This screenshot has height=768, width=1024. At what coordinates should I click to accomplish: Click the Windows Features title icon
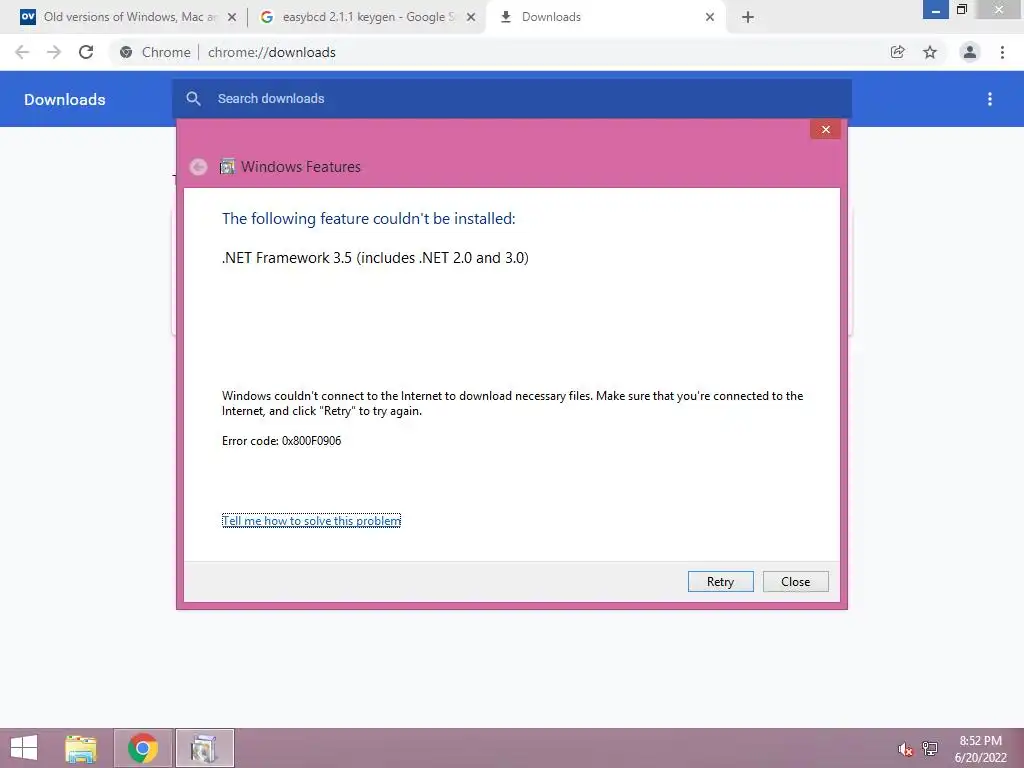[227, 167]
